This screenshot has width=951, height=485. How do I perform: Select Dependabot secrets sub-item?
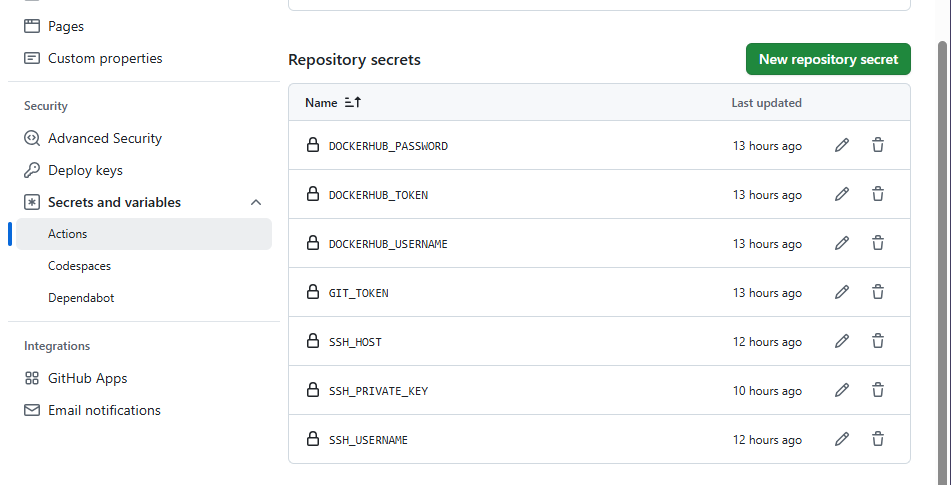(81, 298)
